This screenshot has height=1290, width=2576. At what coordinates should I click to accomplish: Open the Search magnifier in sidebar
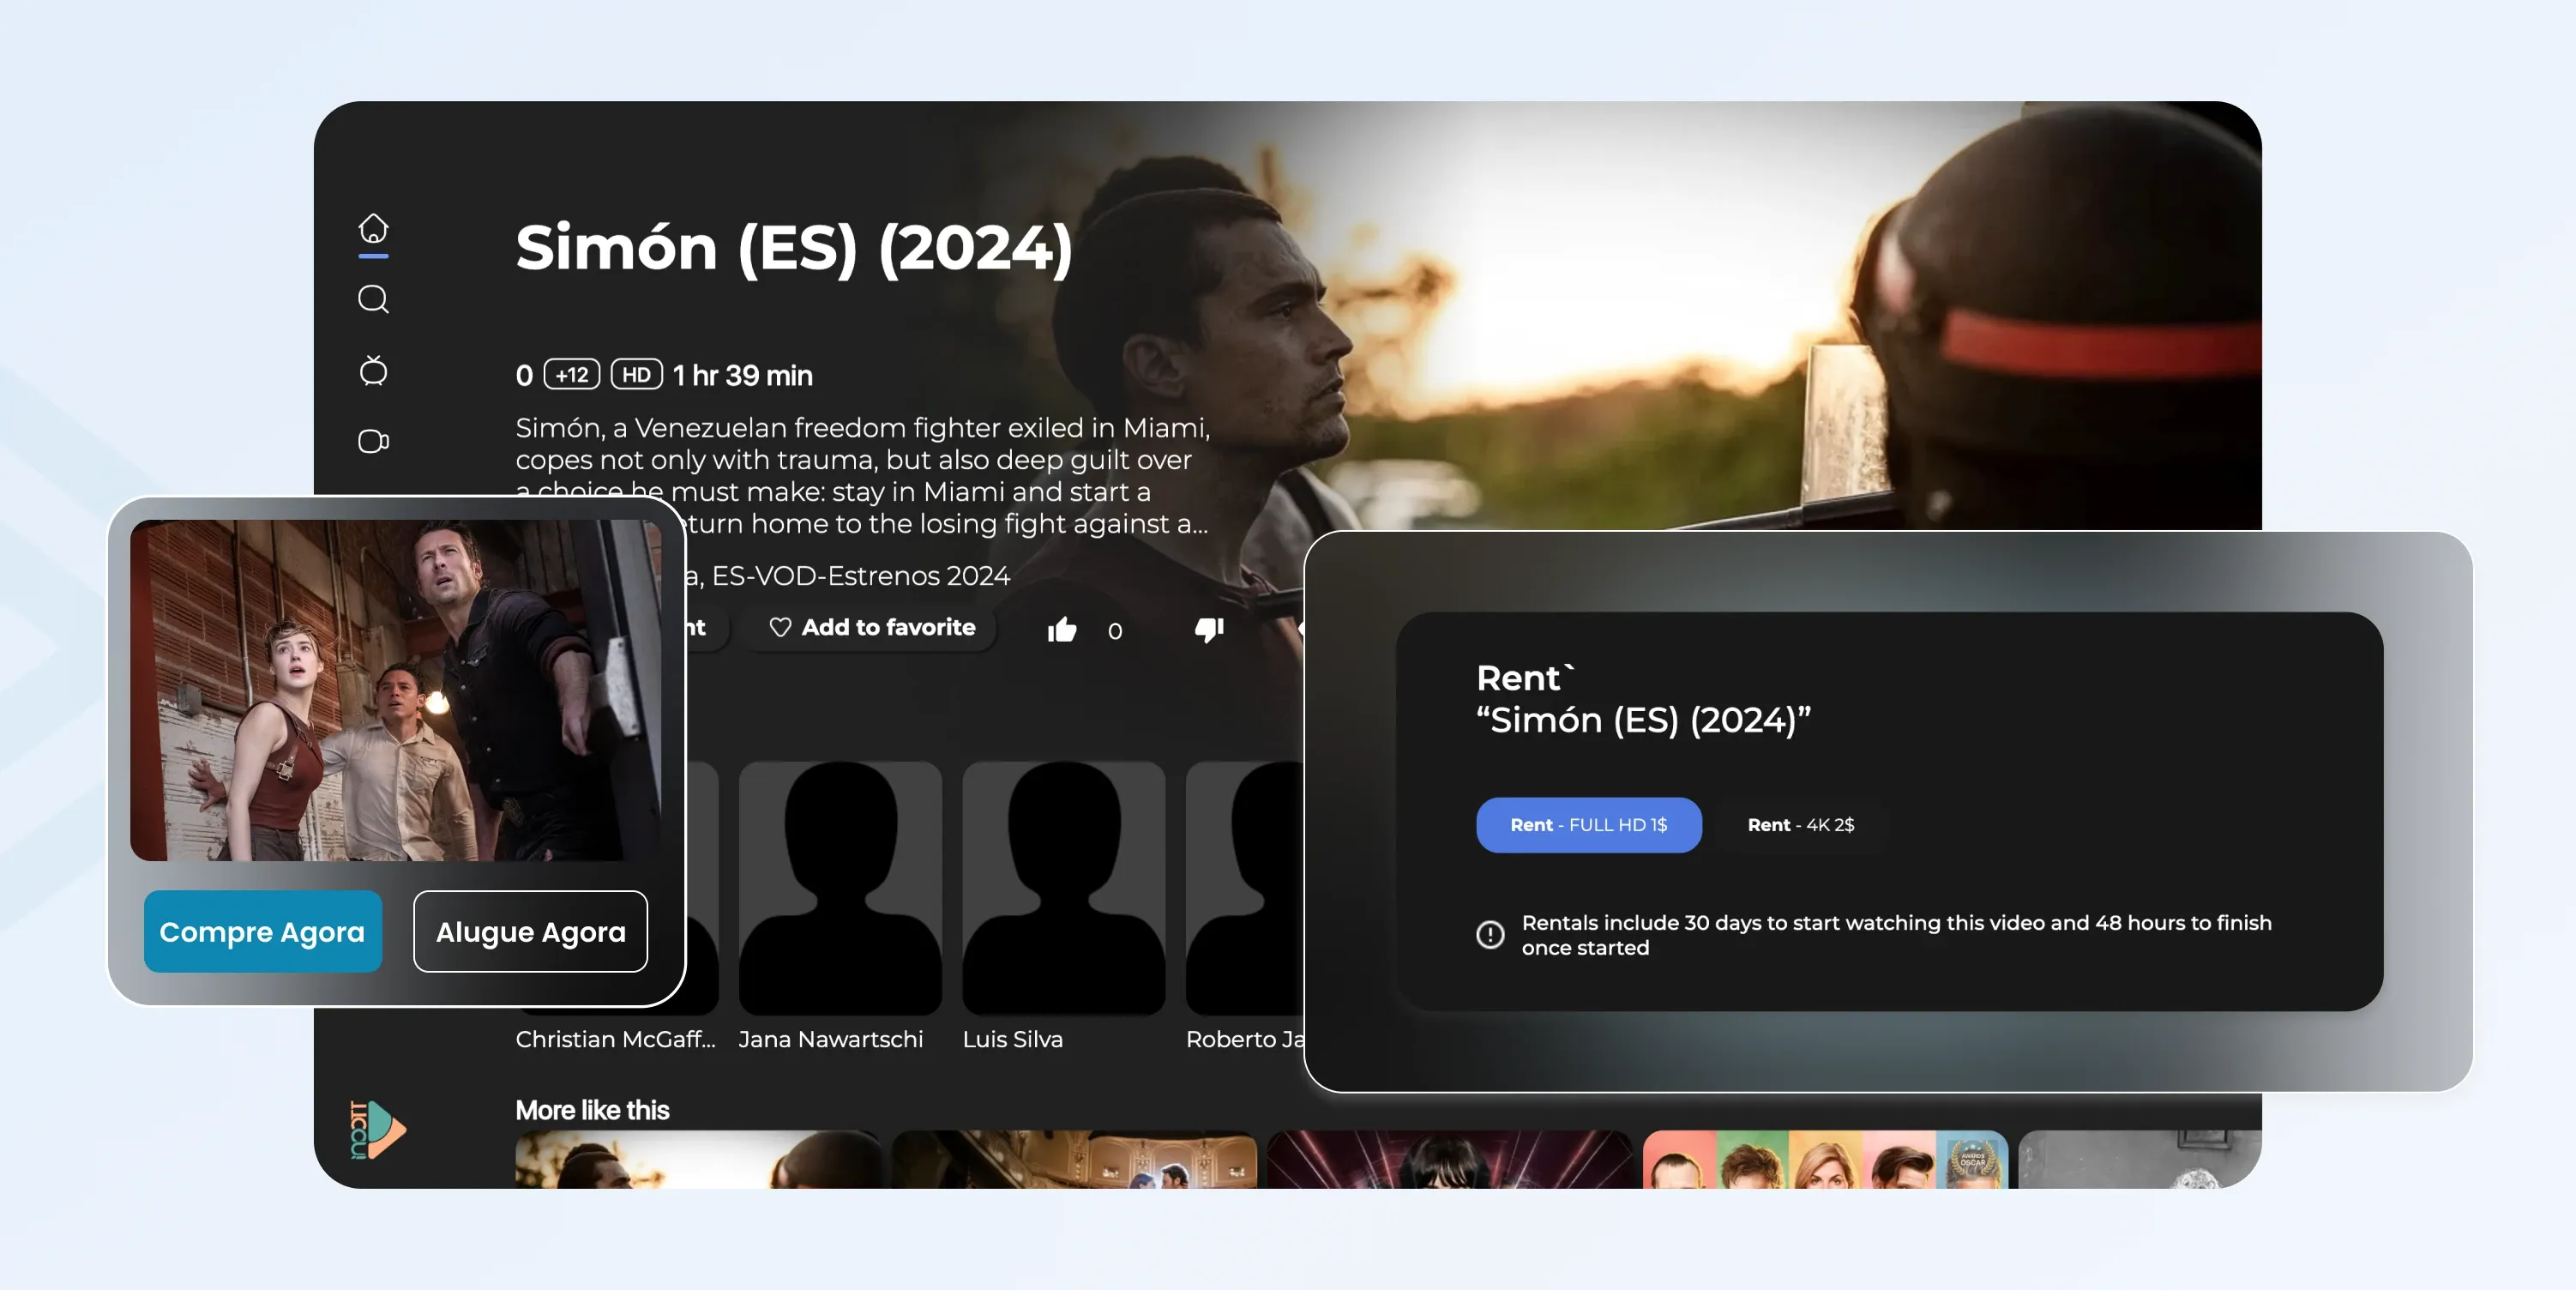pos(373,299)
